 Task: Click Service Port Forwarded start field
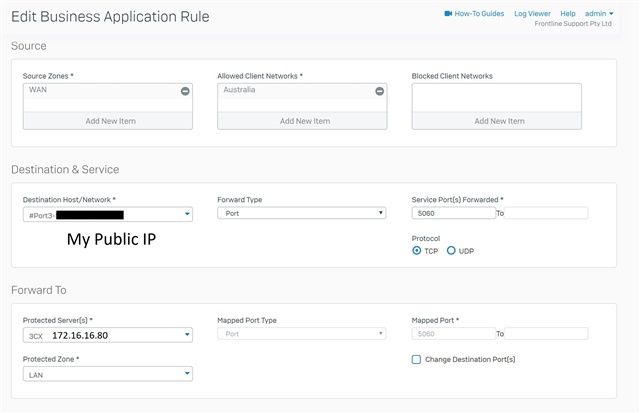[x=454, y=213]
